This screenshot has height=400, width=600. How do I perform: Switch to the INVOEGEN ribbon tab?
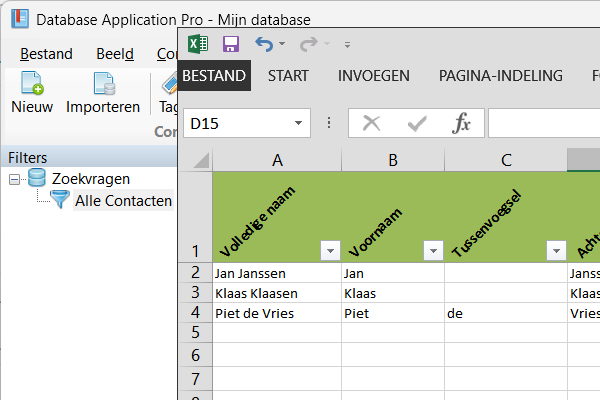tap(374, 76)
